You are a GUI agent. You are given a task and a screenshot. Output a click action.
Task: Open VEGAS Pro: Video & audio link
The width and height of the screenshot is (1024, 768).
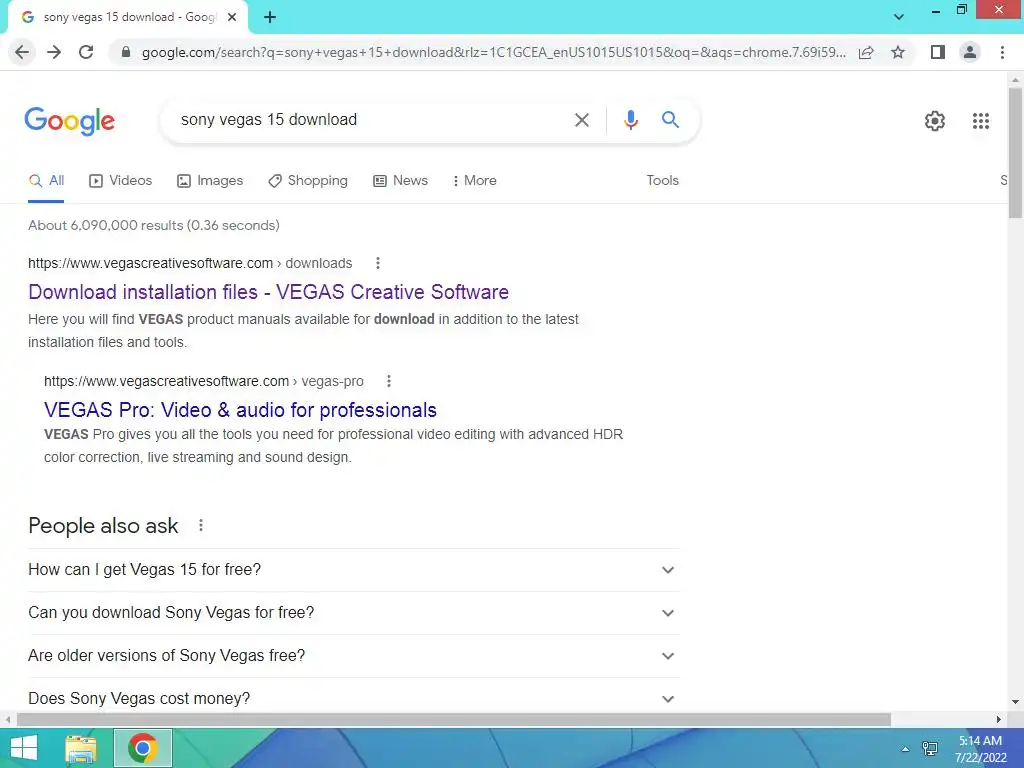pyautogui.click(x=240, y=410)
